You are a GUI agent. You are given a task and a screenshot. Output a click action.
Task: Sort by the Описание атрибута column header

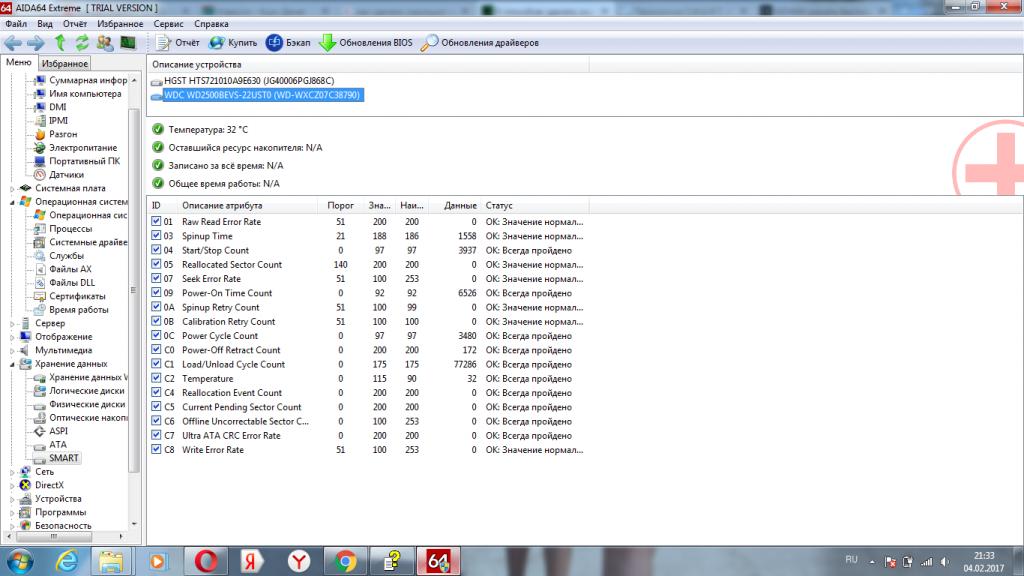click(x=248, y=206)
